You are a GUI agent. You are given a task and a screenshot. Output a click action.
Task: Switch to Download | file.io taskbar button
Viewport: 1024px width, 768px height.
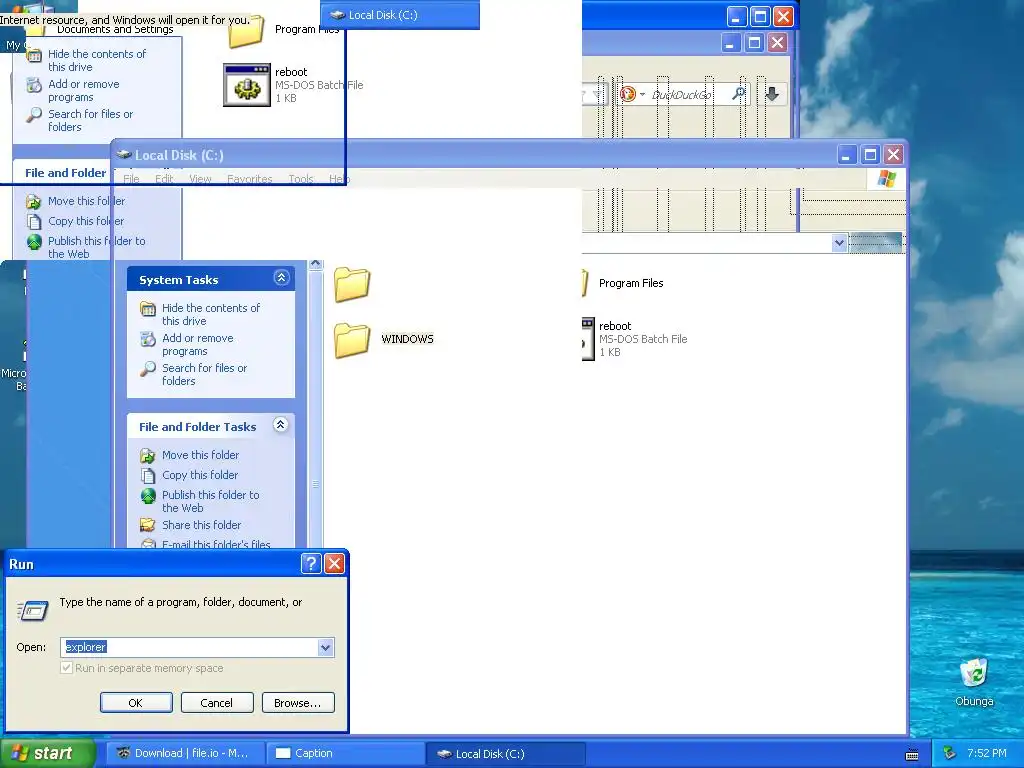185,753
